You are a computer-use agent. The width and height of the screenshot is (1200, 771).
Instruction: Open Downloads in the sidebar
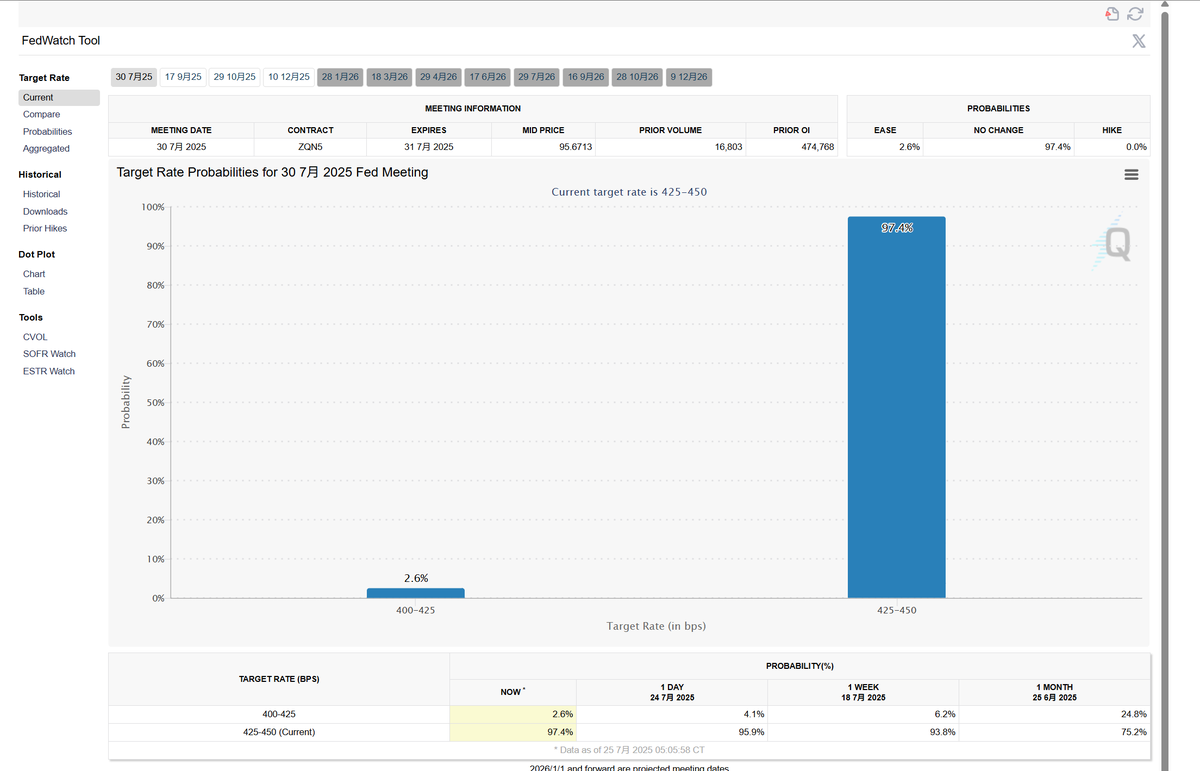(x=45, y=211)
